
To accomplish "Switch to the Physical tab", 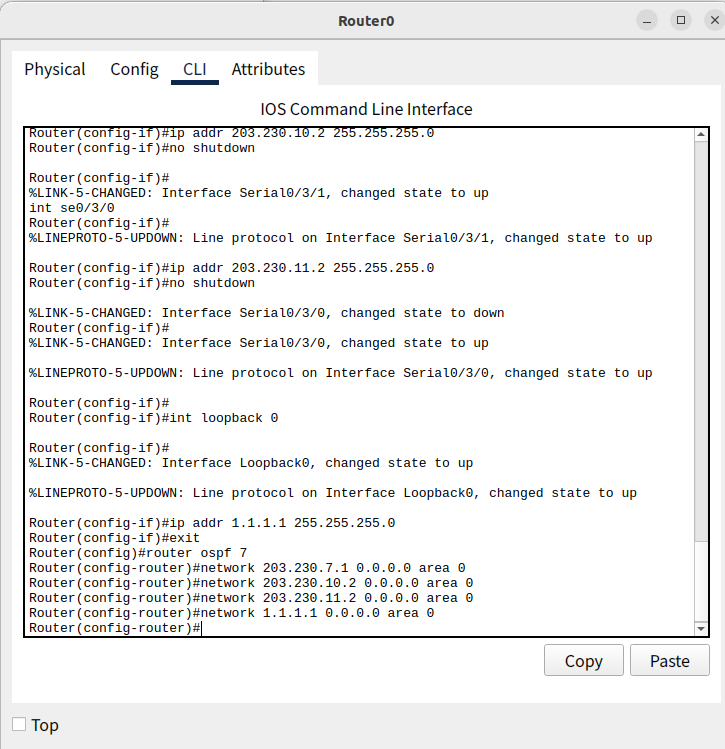I will pos(55,69).
